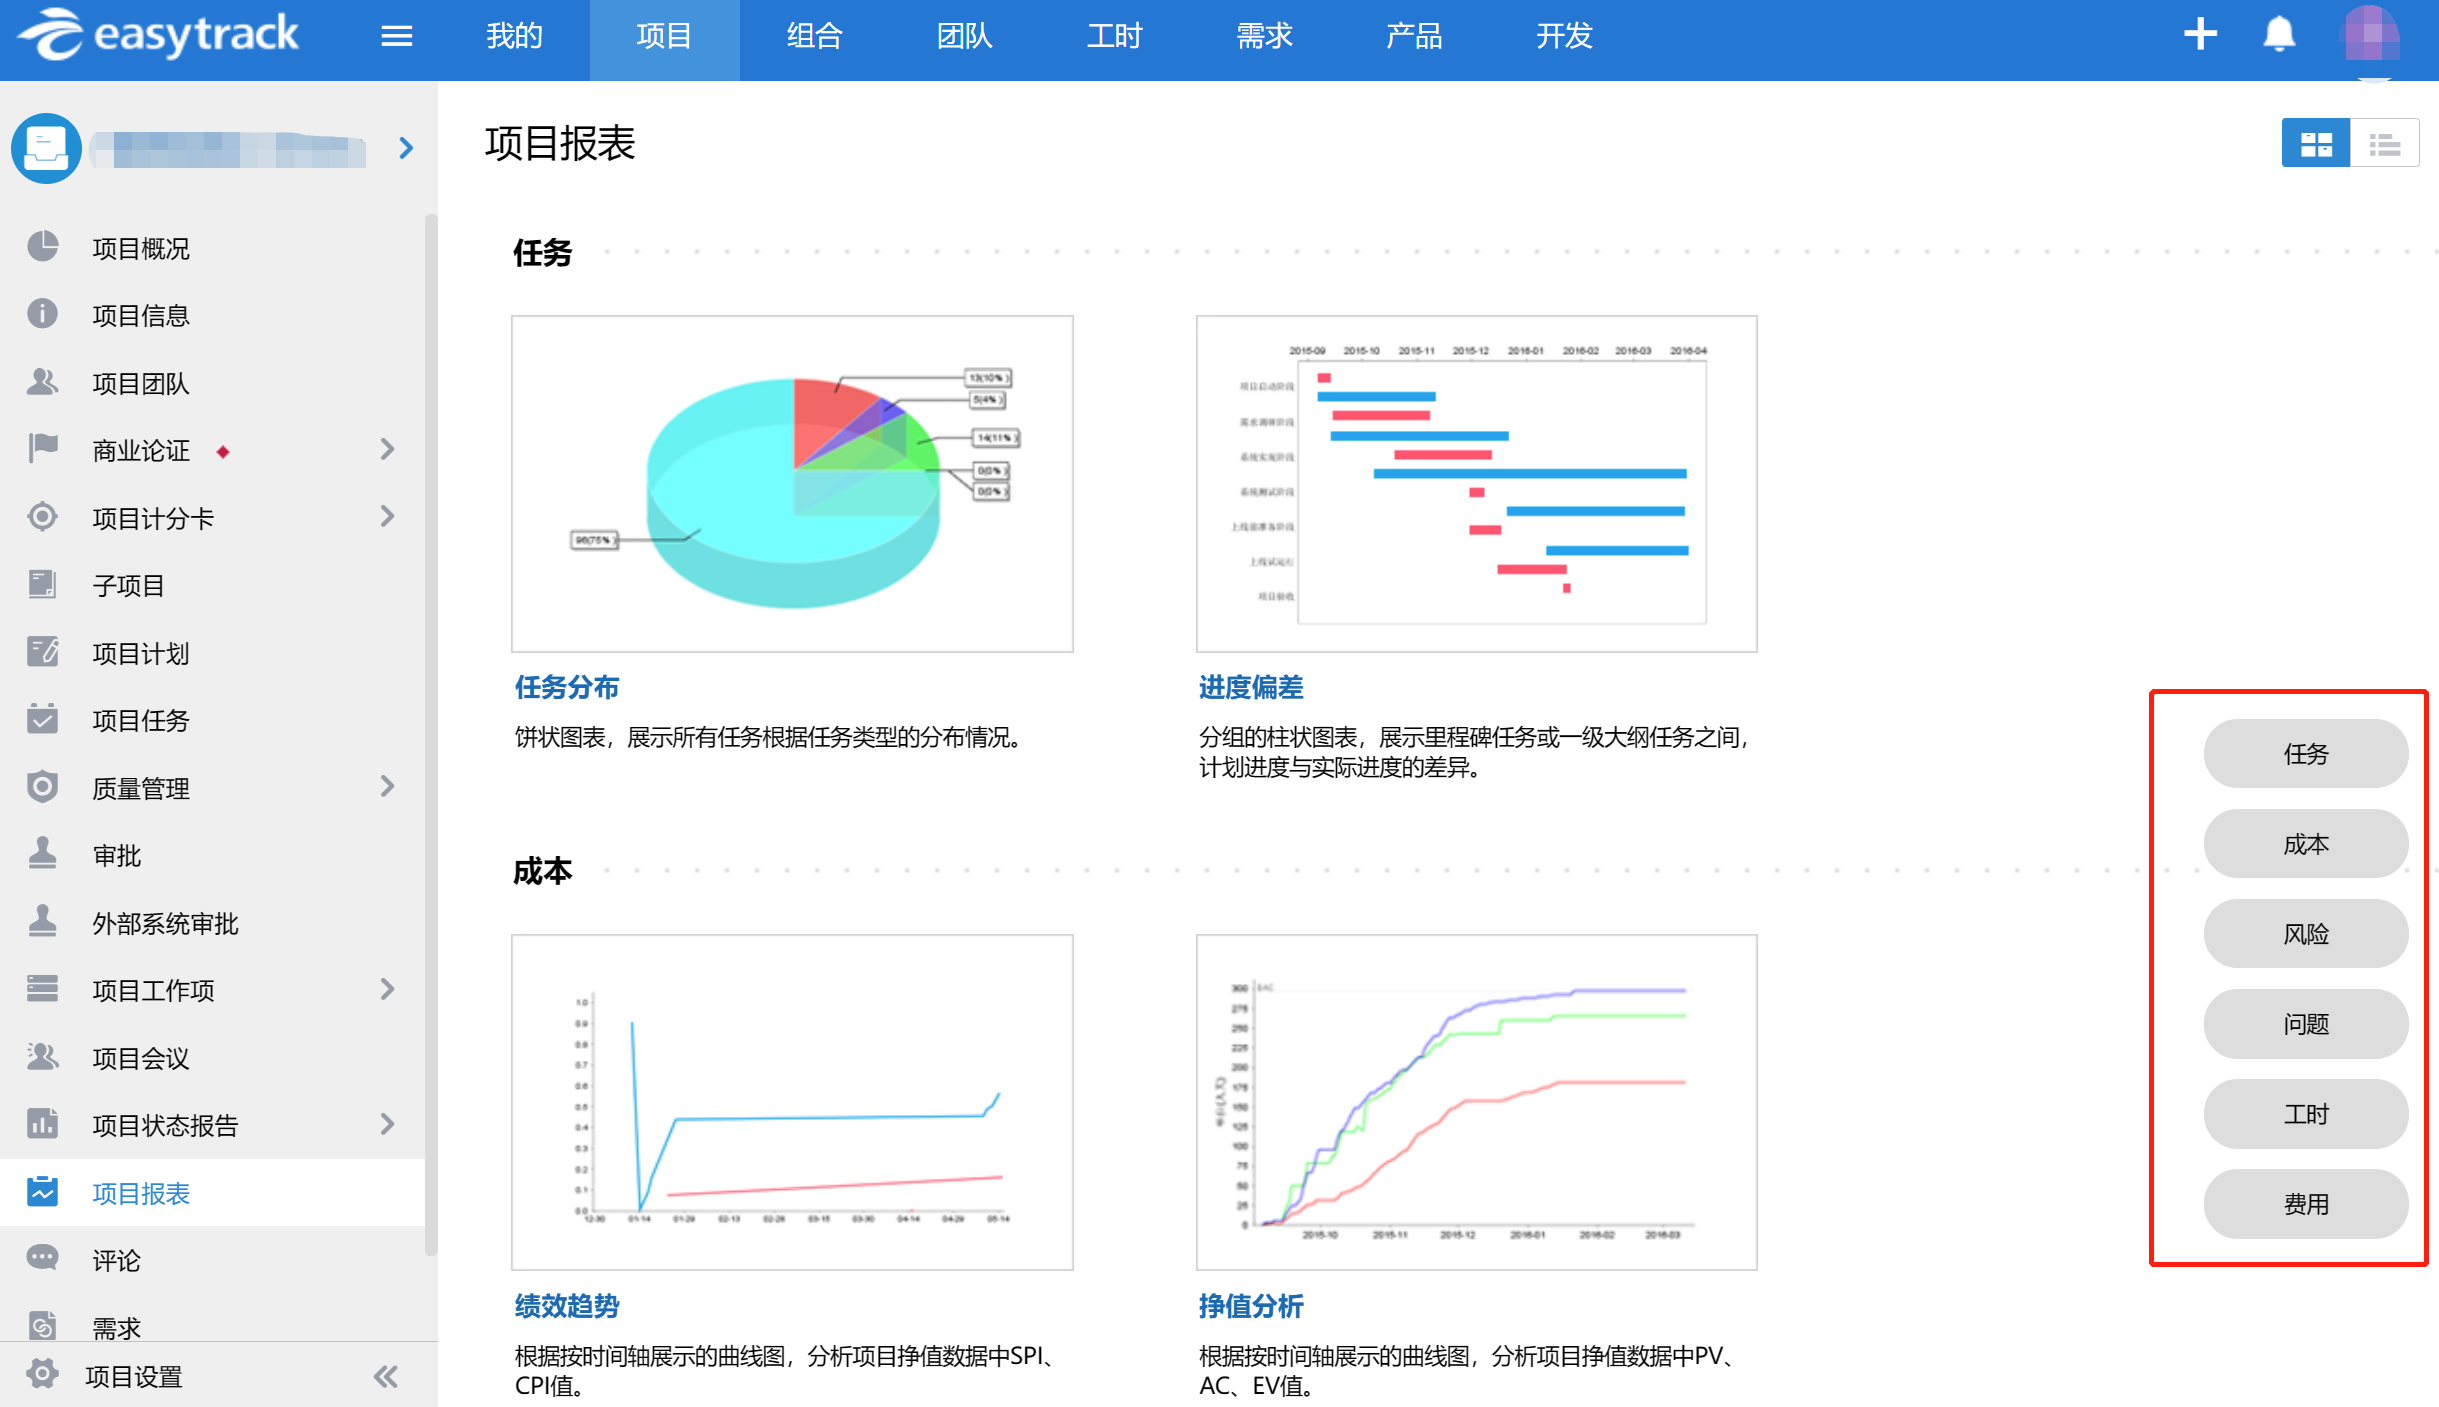Click the 项目设置 gear icon
The image size is (2439, 1407).
[x=43, y=1375]
